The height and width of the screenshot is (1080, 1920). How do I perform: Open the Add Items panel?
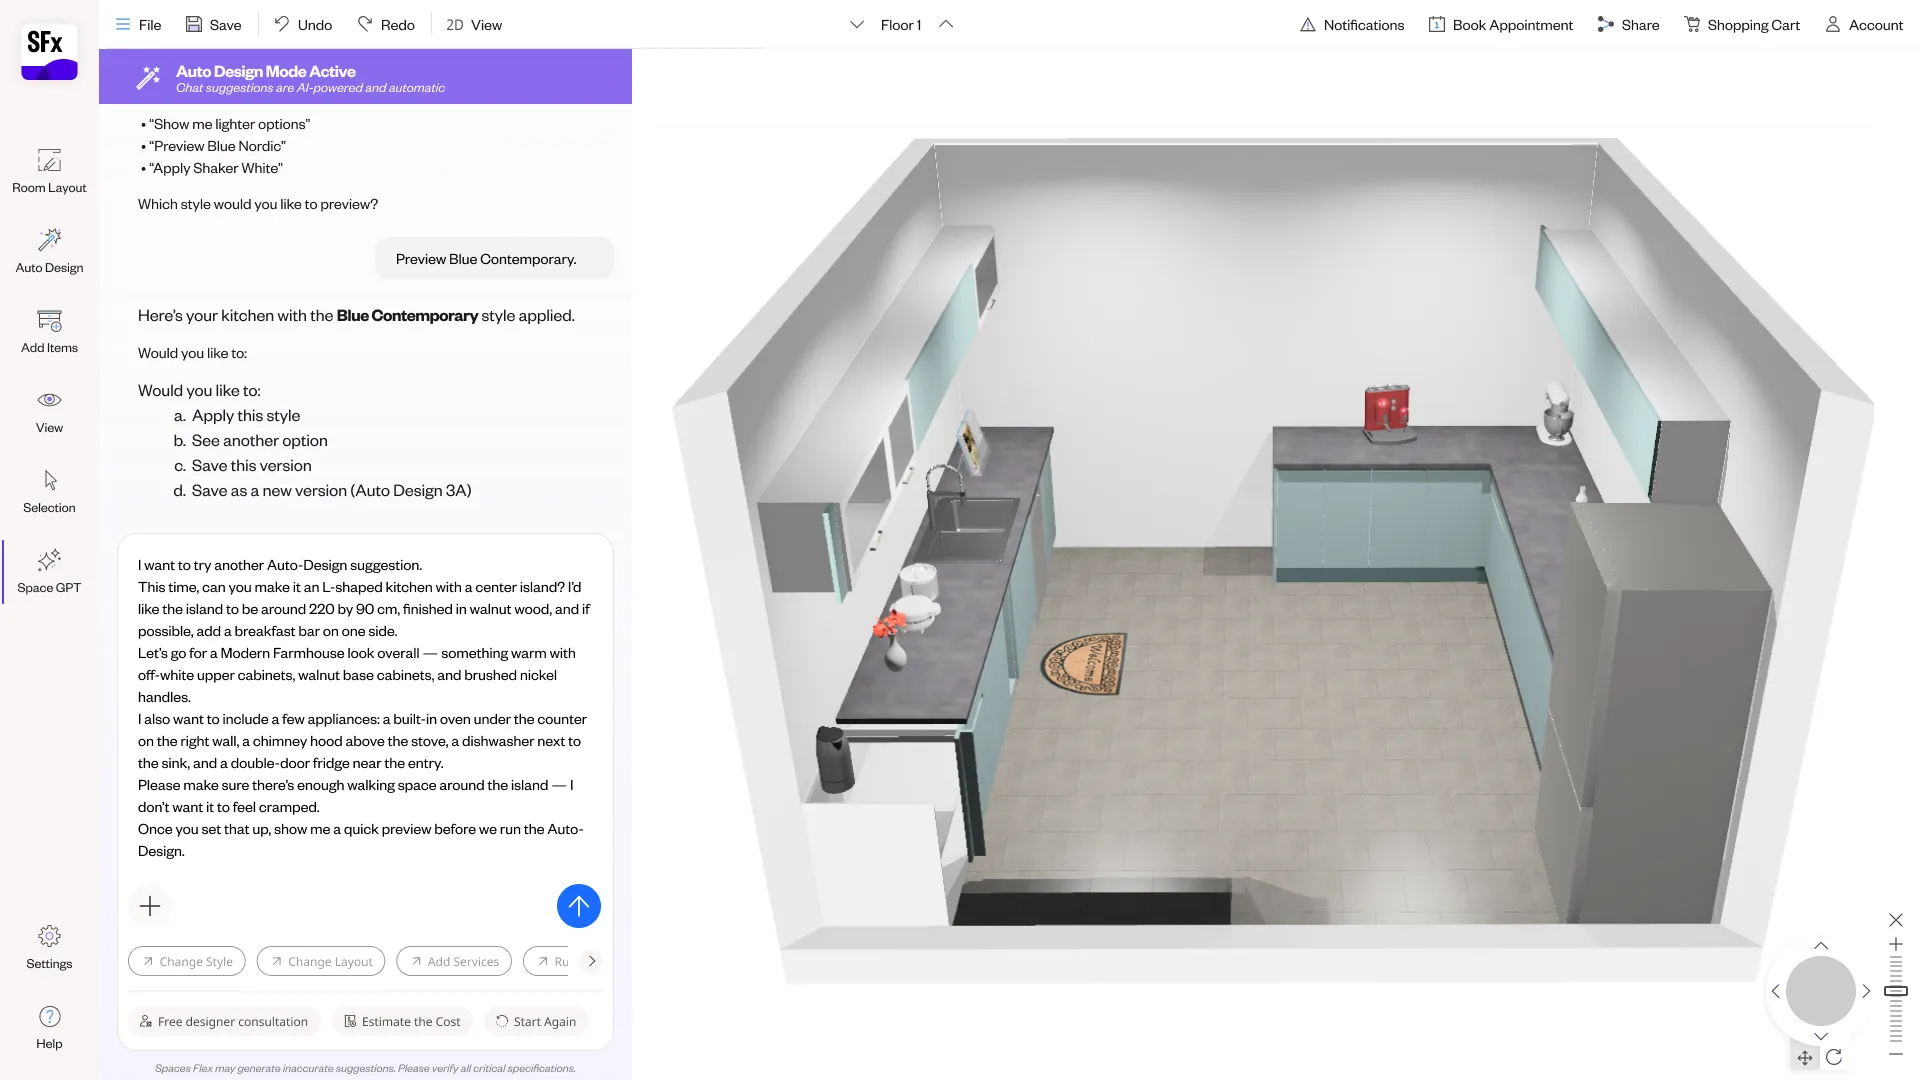[49, 331]
